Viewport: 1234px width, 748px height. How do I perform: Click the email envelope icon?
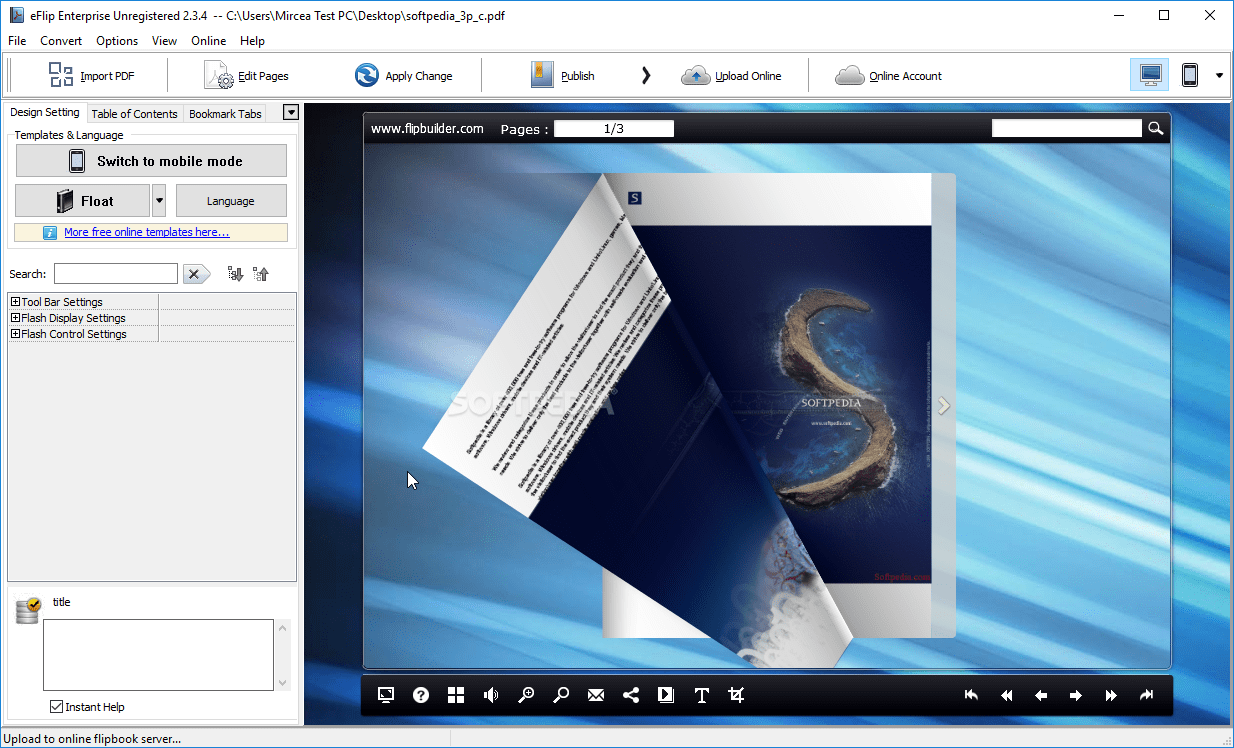(x=596, y=695)
